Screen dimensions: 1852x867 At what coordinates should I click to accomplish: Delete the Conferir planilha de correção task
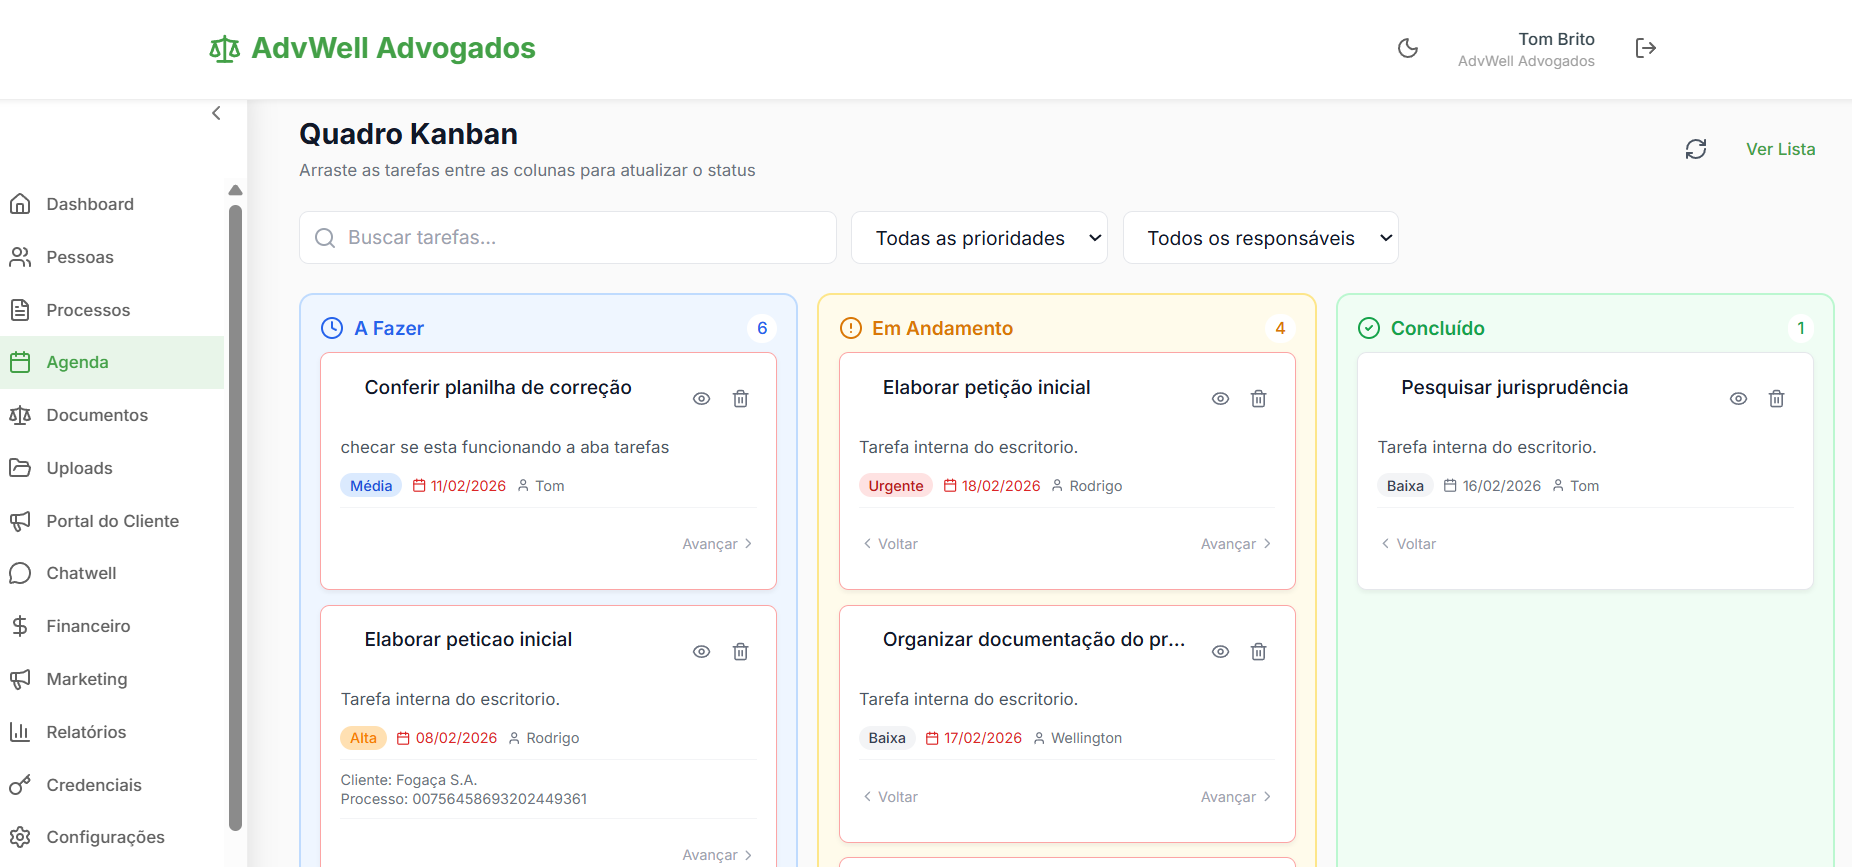pyautogui.click(x=741, y=399)
